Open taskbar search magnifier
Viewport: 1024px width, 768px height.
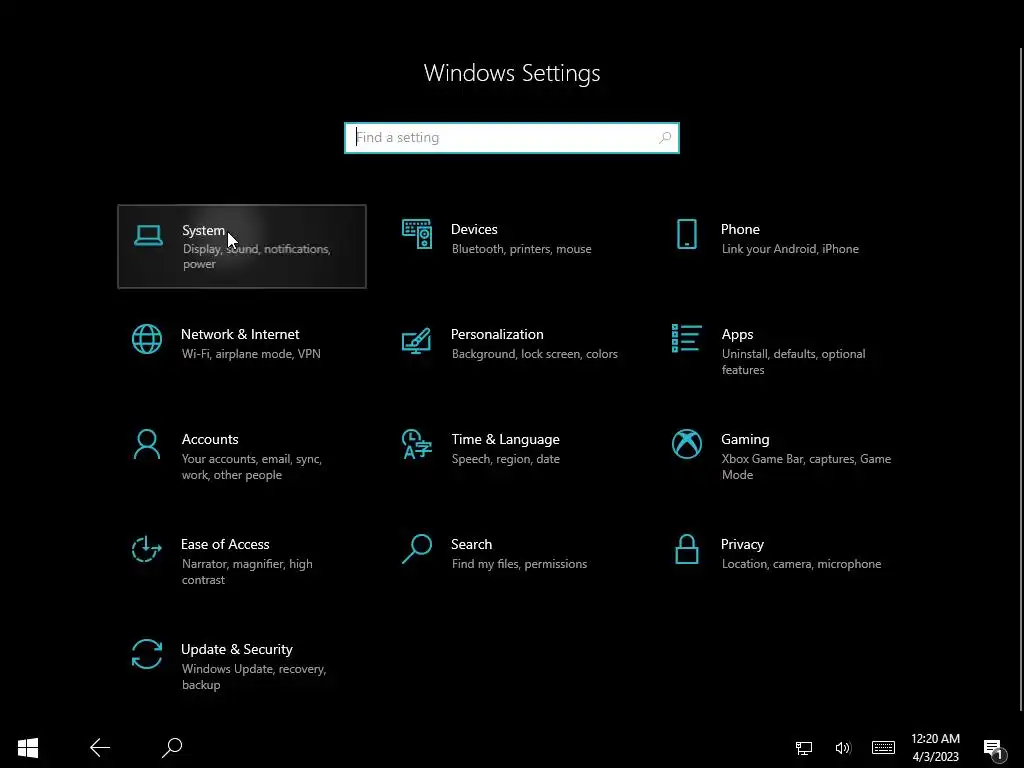[x=172, y=748]
